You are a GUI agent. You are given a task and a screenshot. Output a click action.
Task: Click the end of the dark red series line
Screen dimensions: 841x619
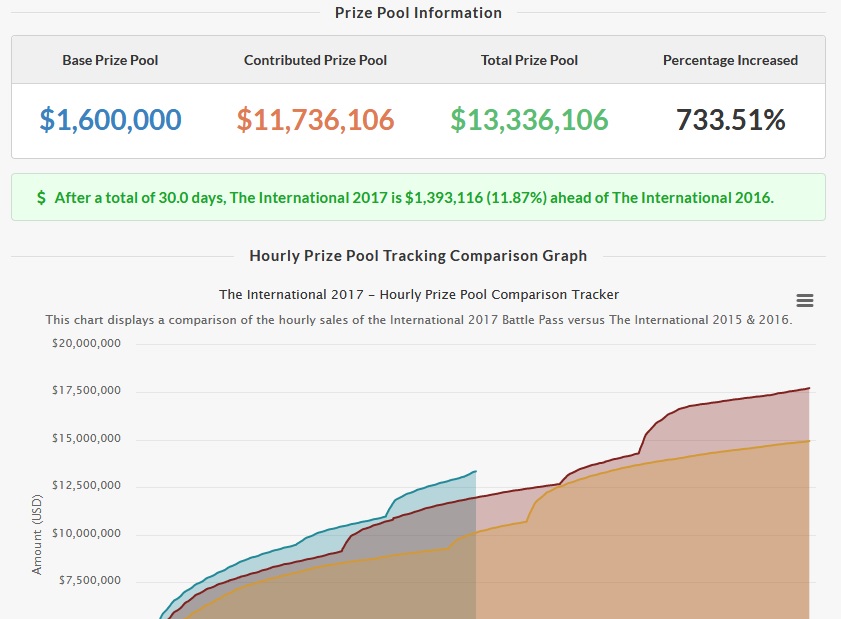pos(809,388)
